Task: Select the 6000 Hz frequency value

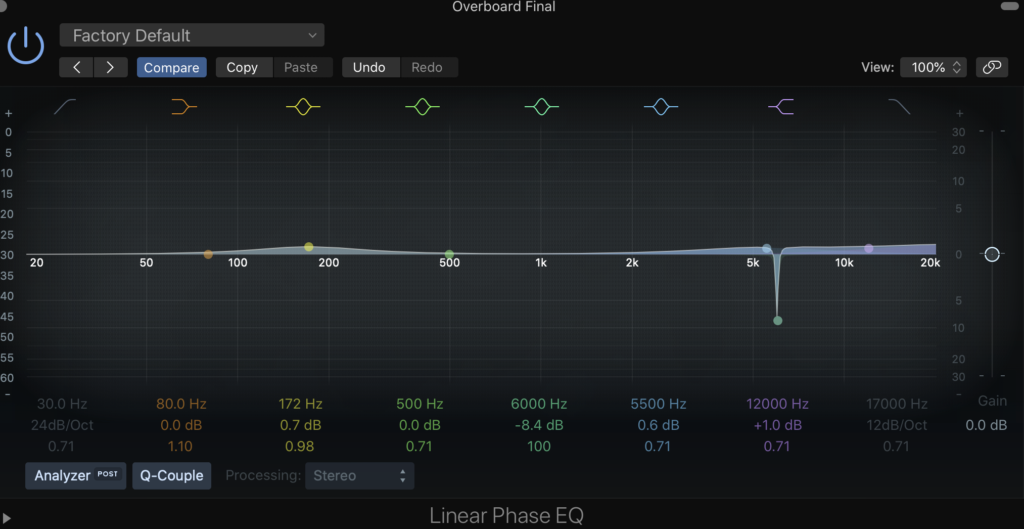Action: [539, 404]
